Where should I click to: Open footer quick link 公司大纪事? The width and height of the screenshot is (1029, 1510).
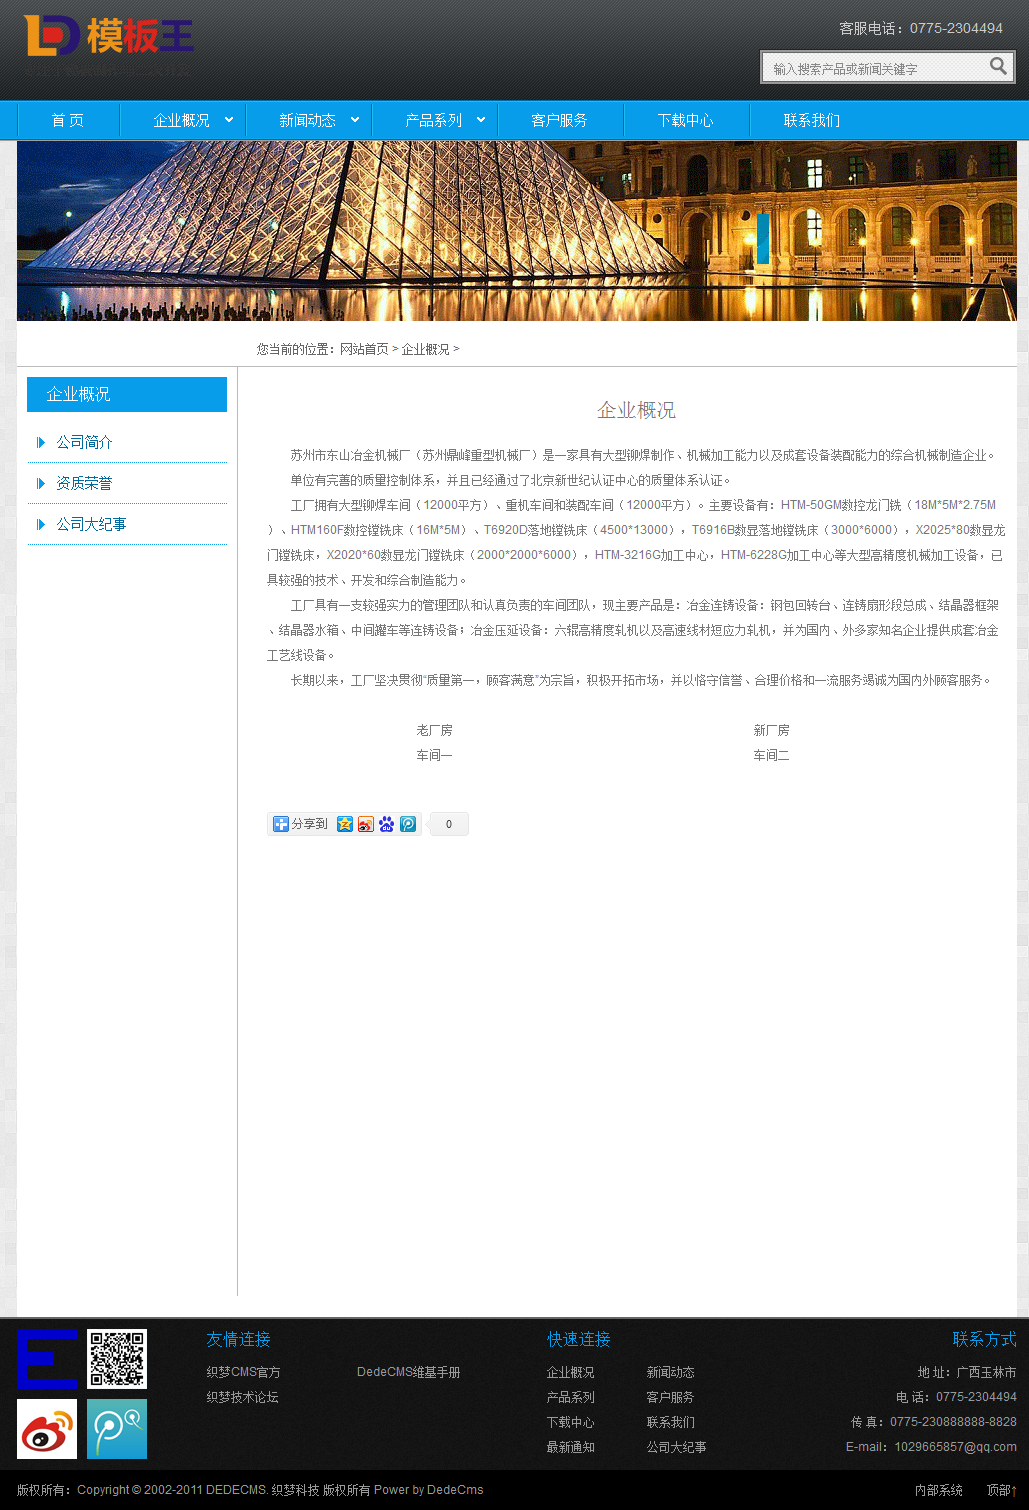[676, 1447]
